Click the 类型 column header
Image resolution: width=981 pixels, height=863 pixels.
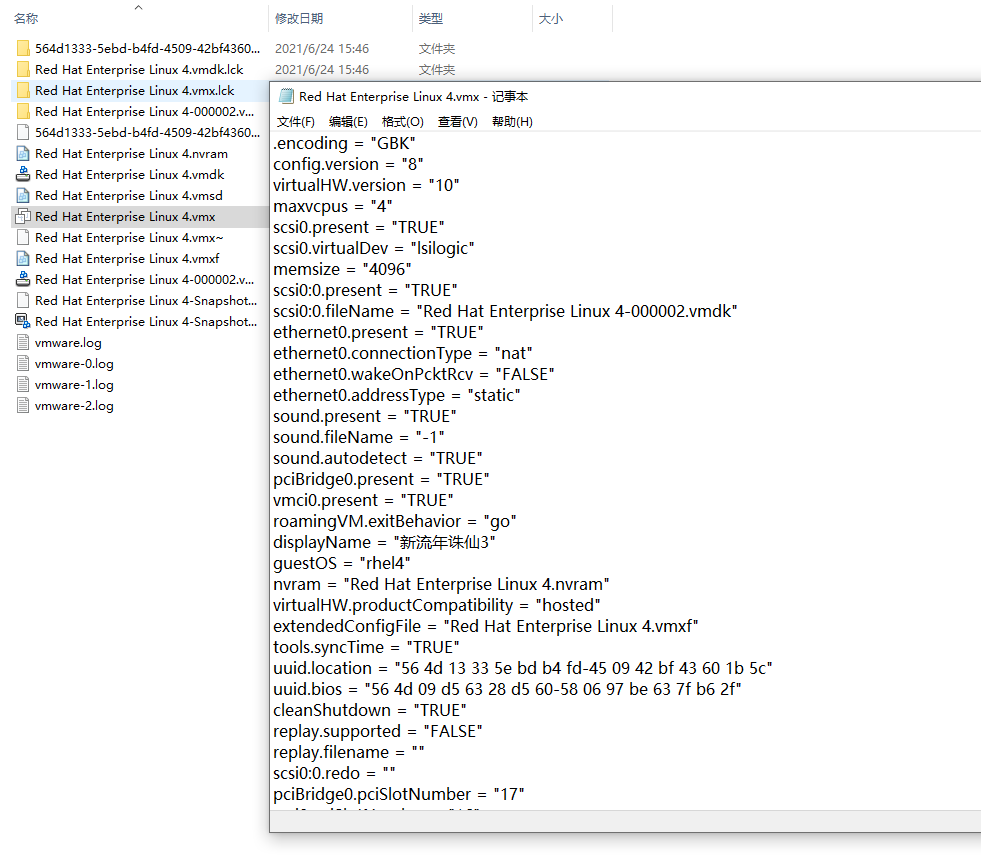pyautogui.click(x=431, y=19)
